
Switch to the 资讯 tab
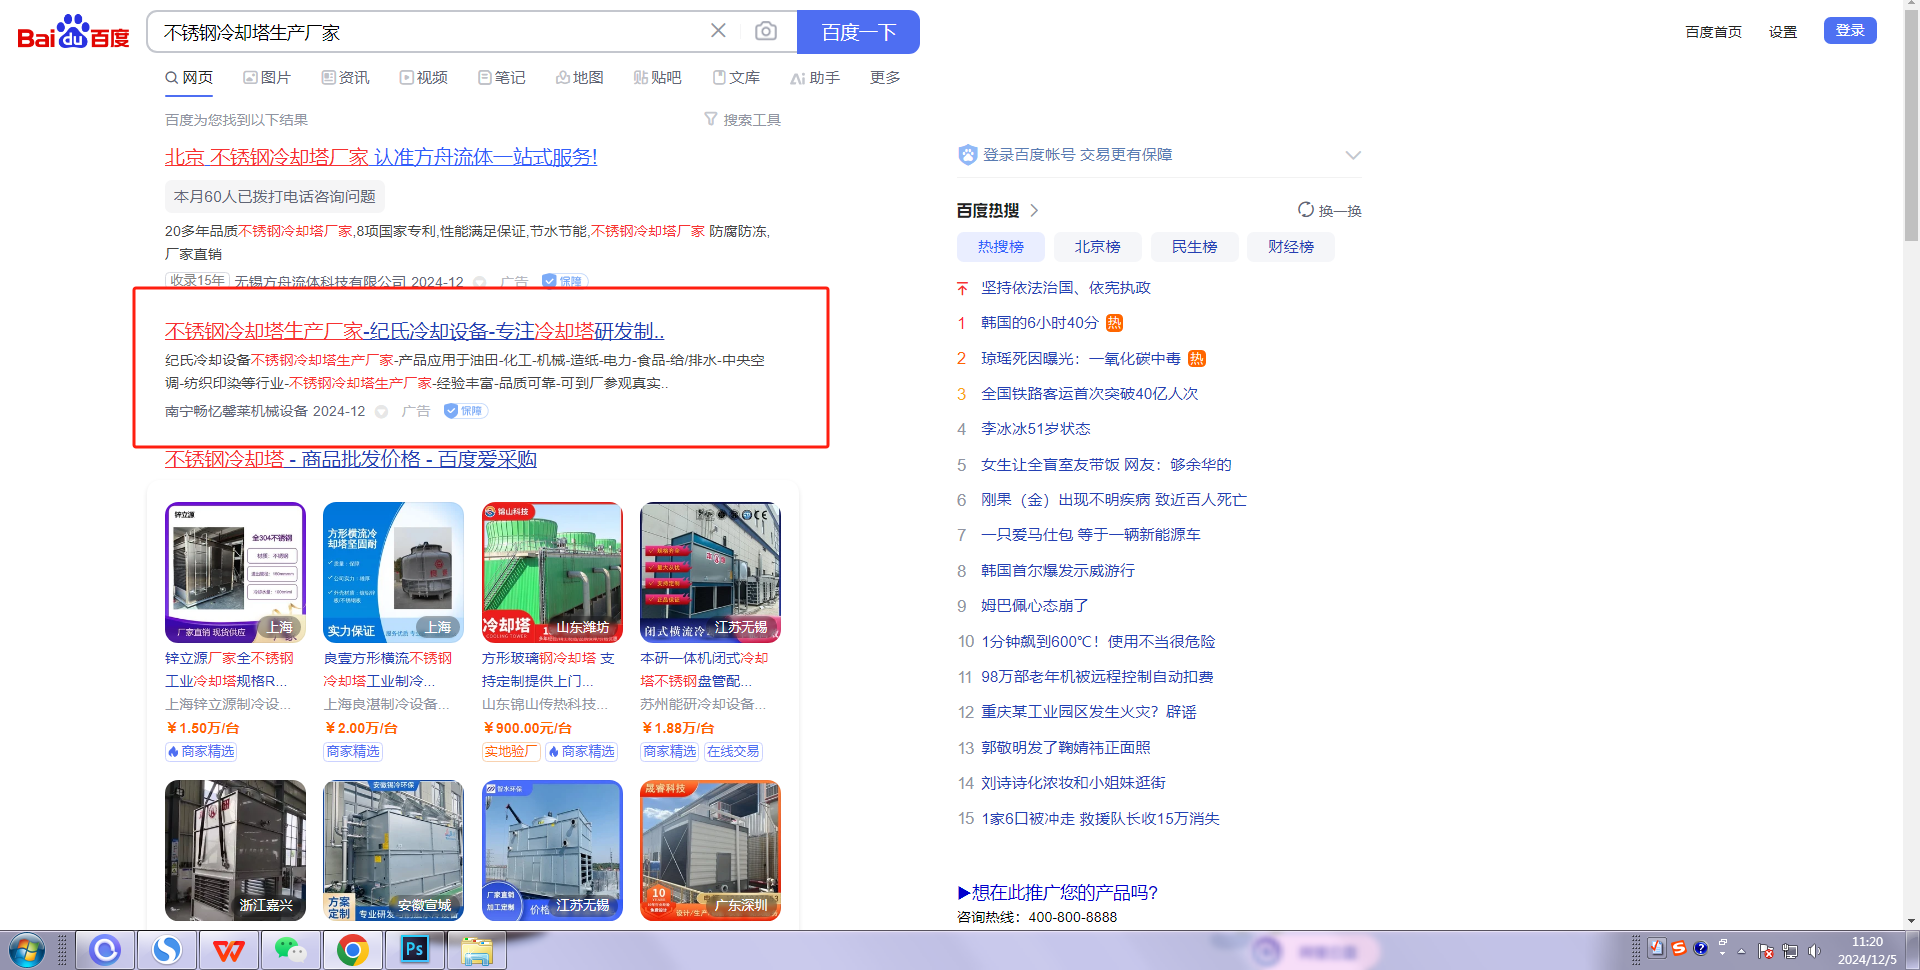345,77
